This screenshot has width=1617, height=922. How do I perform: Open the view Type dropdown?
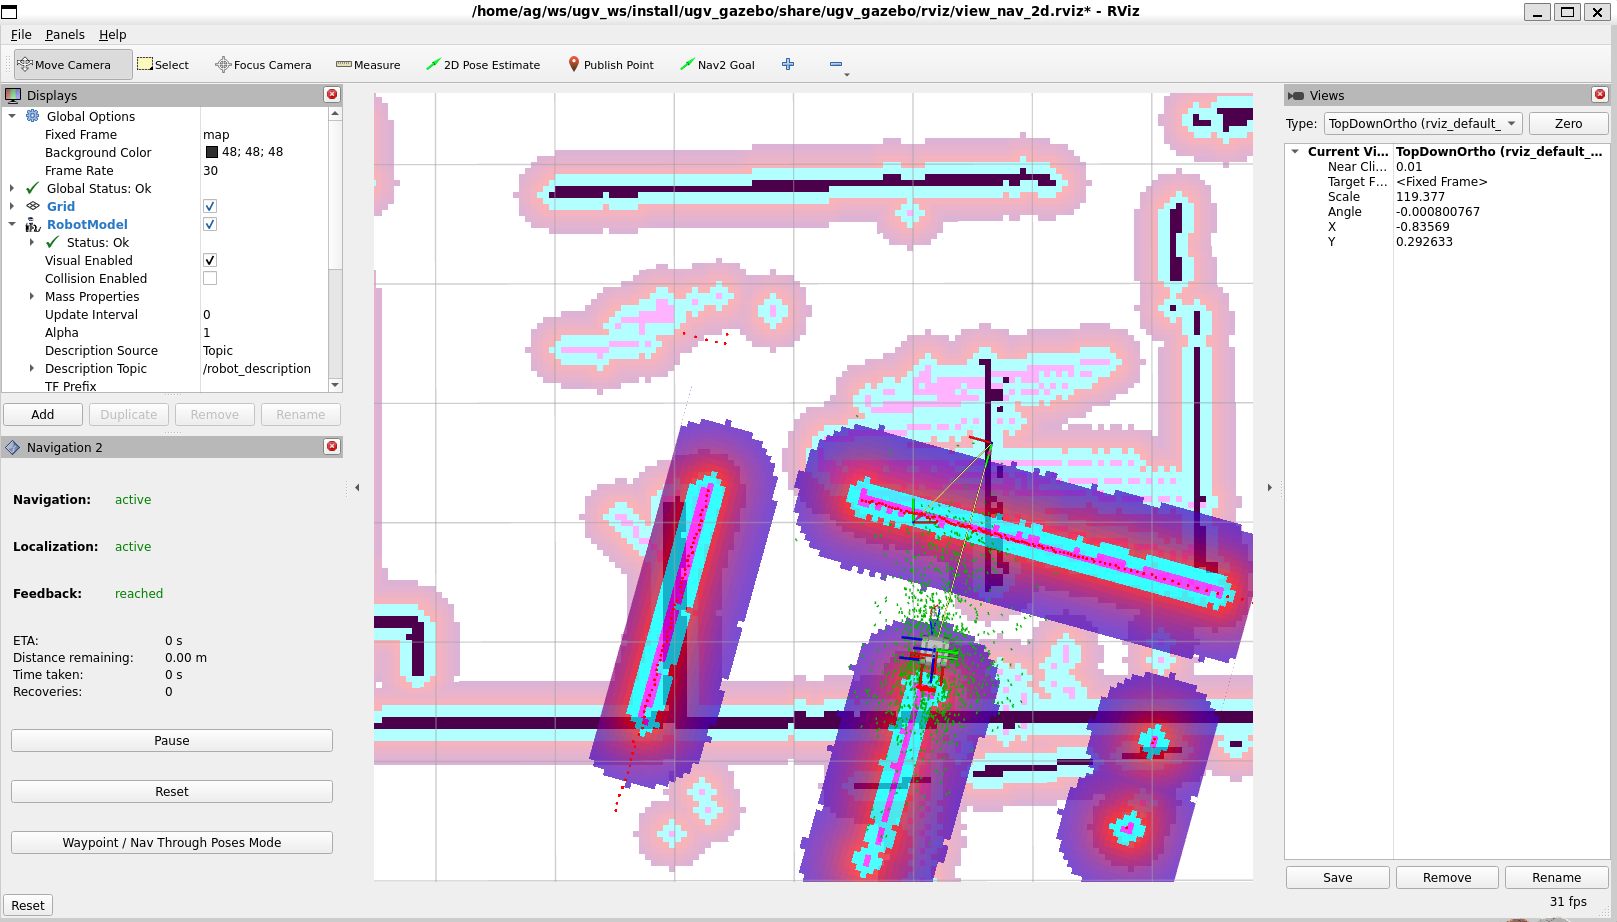click(x=1422, y=124)
